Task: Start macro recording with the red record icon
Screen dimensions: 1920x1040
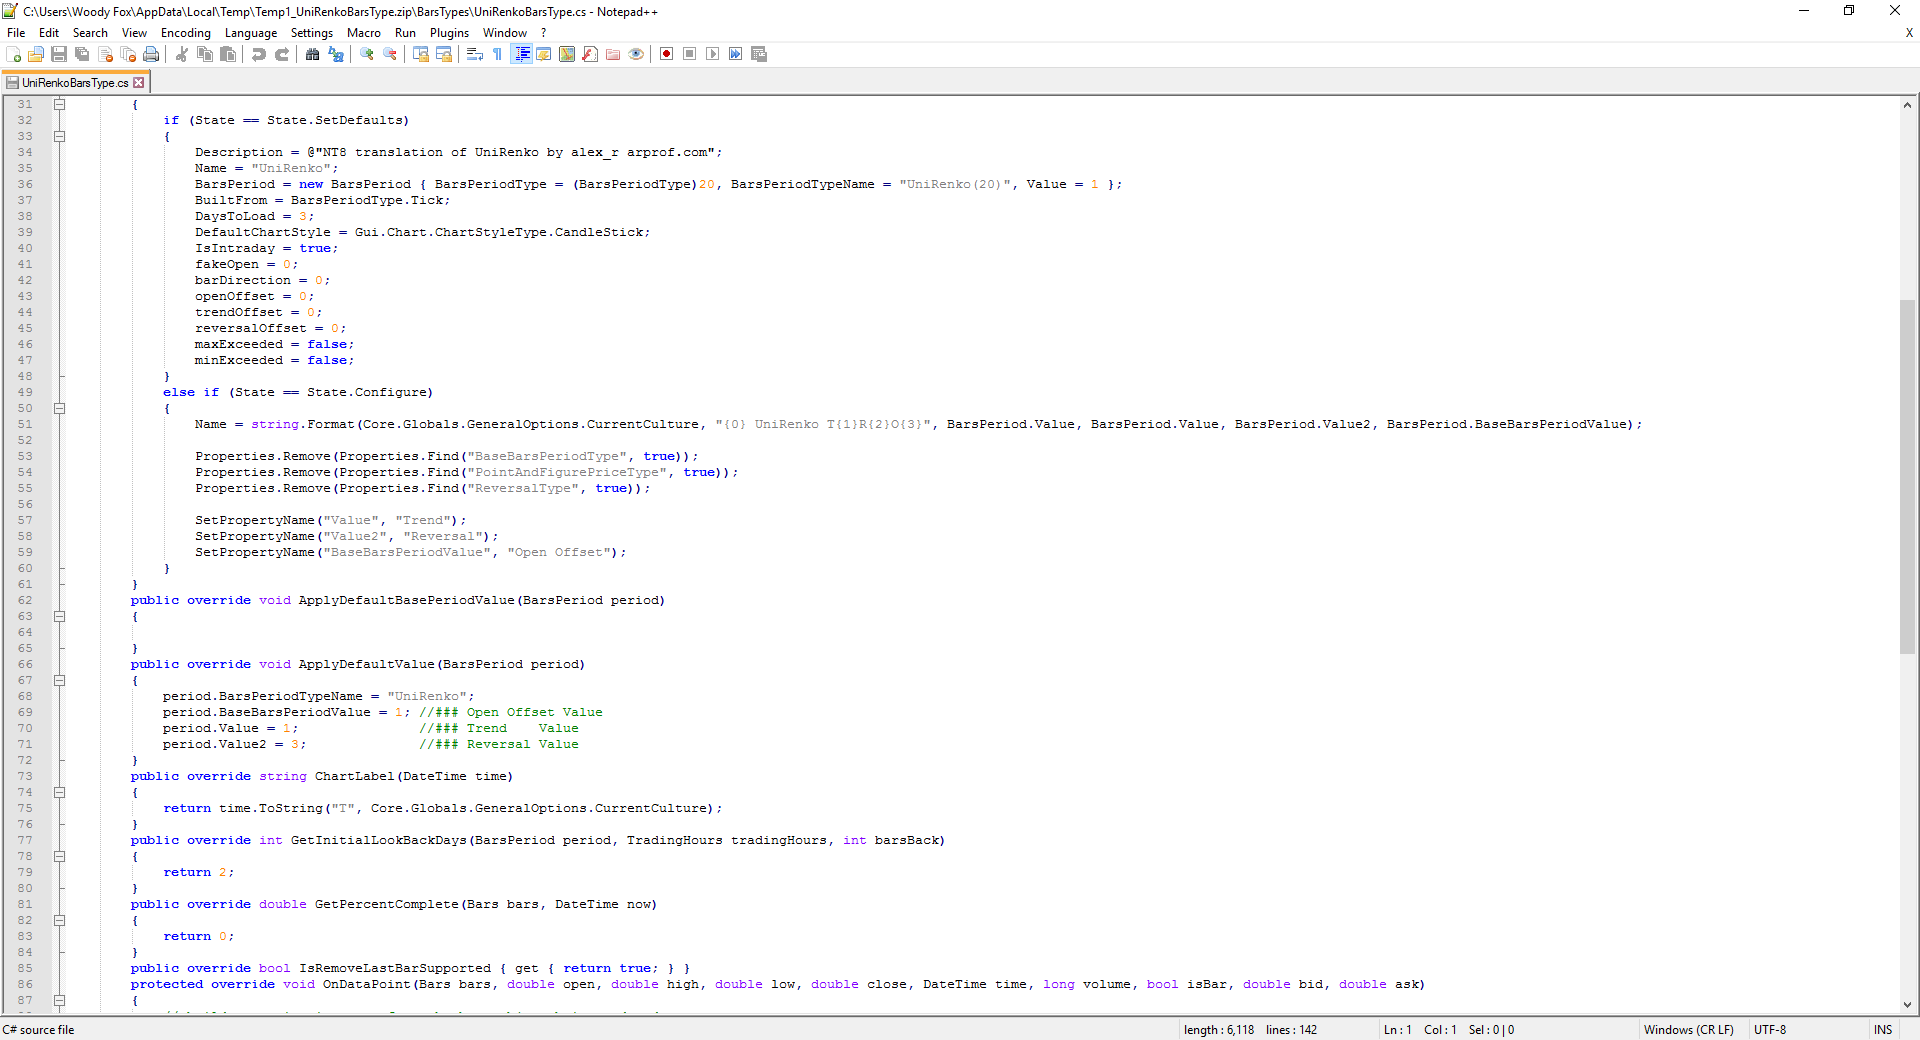Action: pos(667,54)
